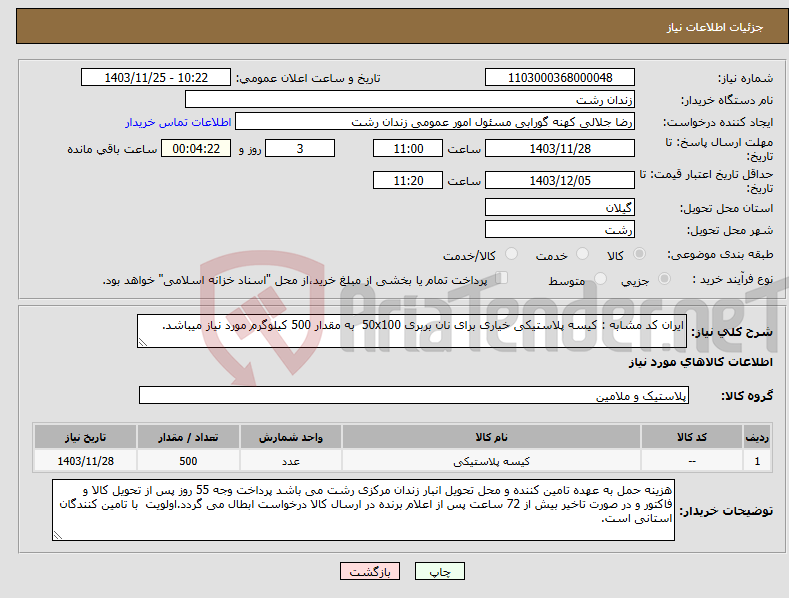Click the announcement date field 1403/11/25 - 10:22

pyautogui.click(x=155, y=78)
